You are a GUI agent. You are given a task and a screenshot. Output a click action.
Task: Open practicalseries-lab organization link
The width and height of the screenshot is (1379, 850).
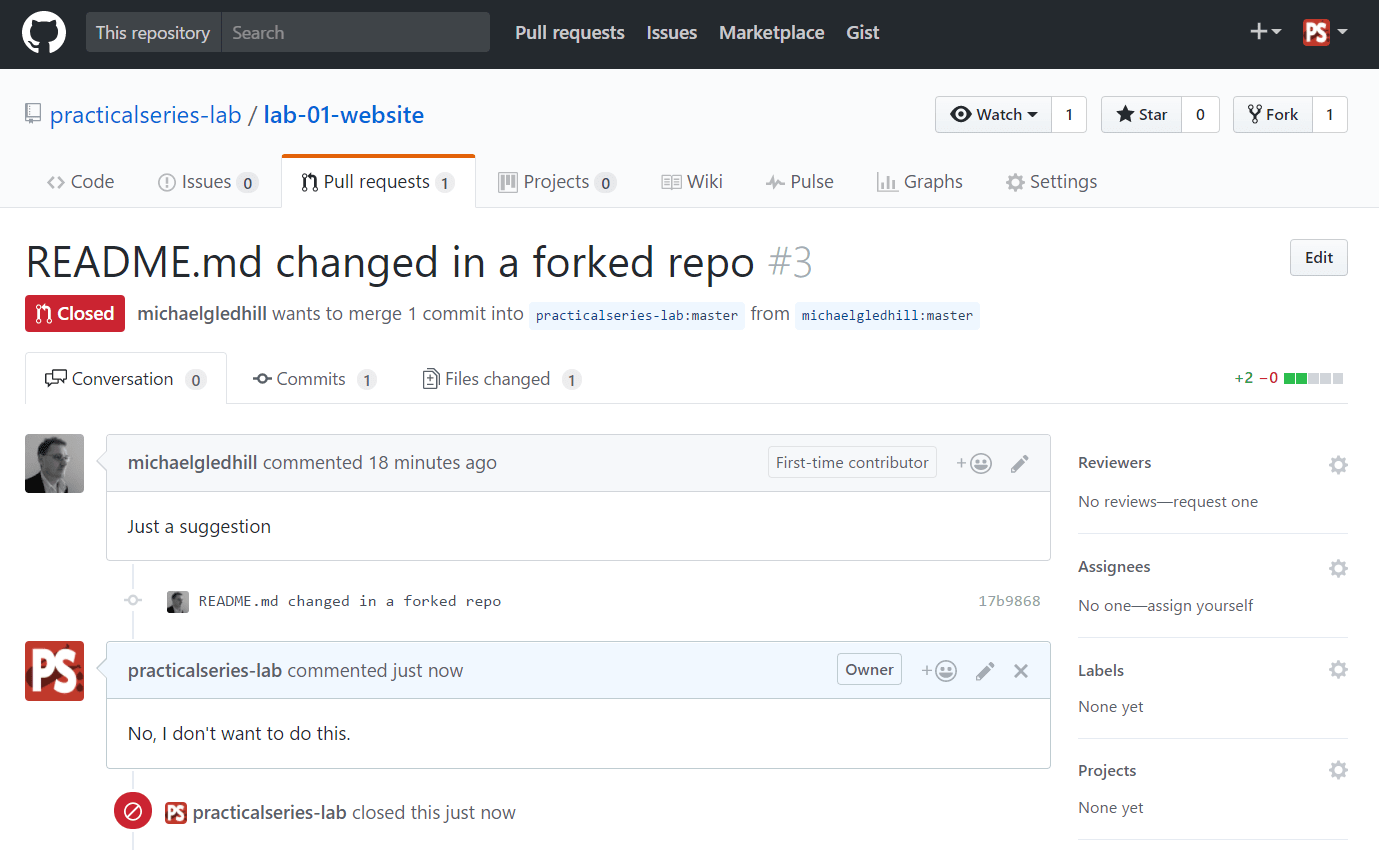[x=146, y=115]
